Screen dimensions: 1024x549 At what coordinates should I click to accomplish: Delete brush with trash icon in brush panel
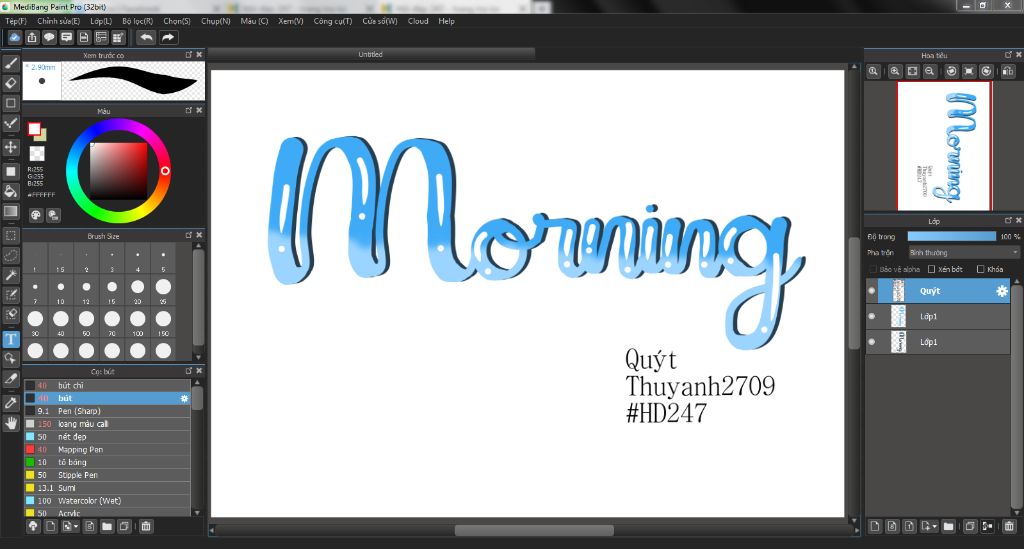click(146, 526)
